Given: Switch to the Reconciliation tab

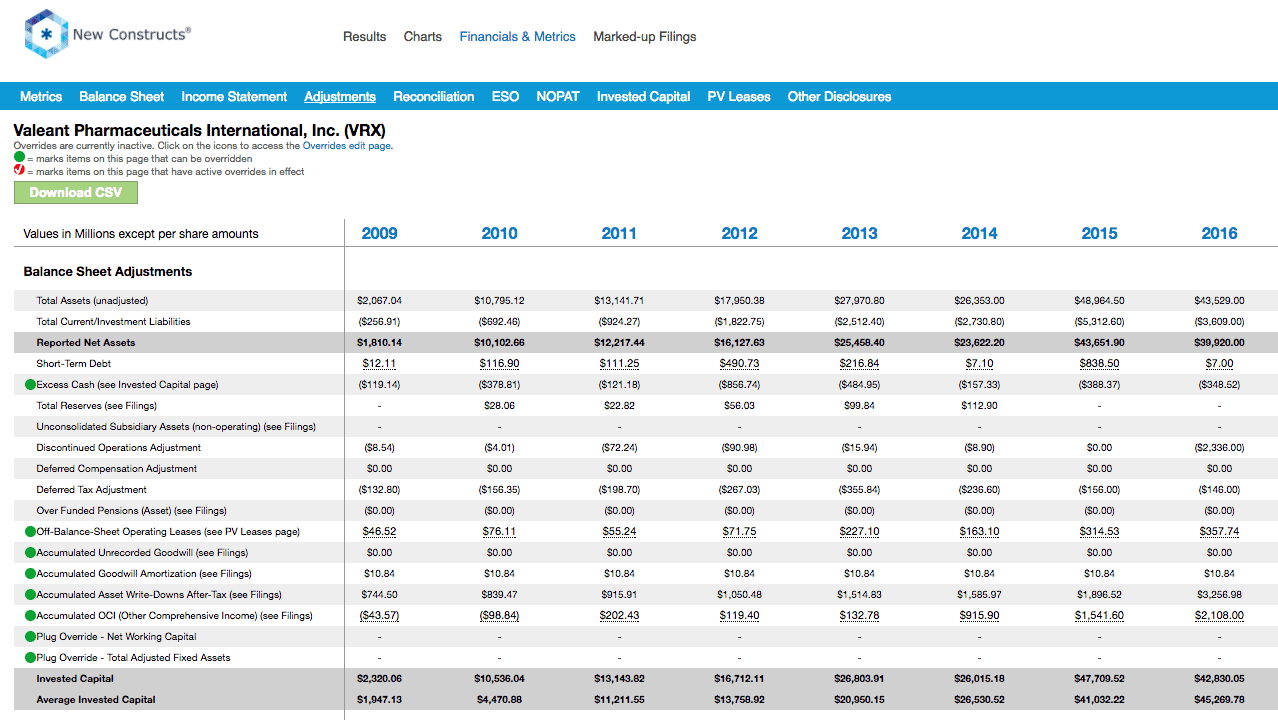Looking at the screenshot, I should (x=434, y=97).
